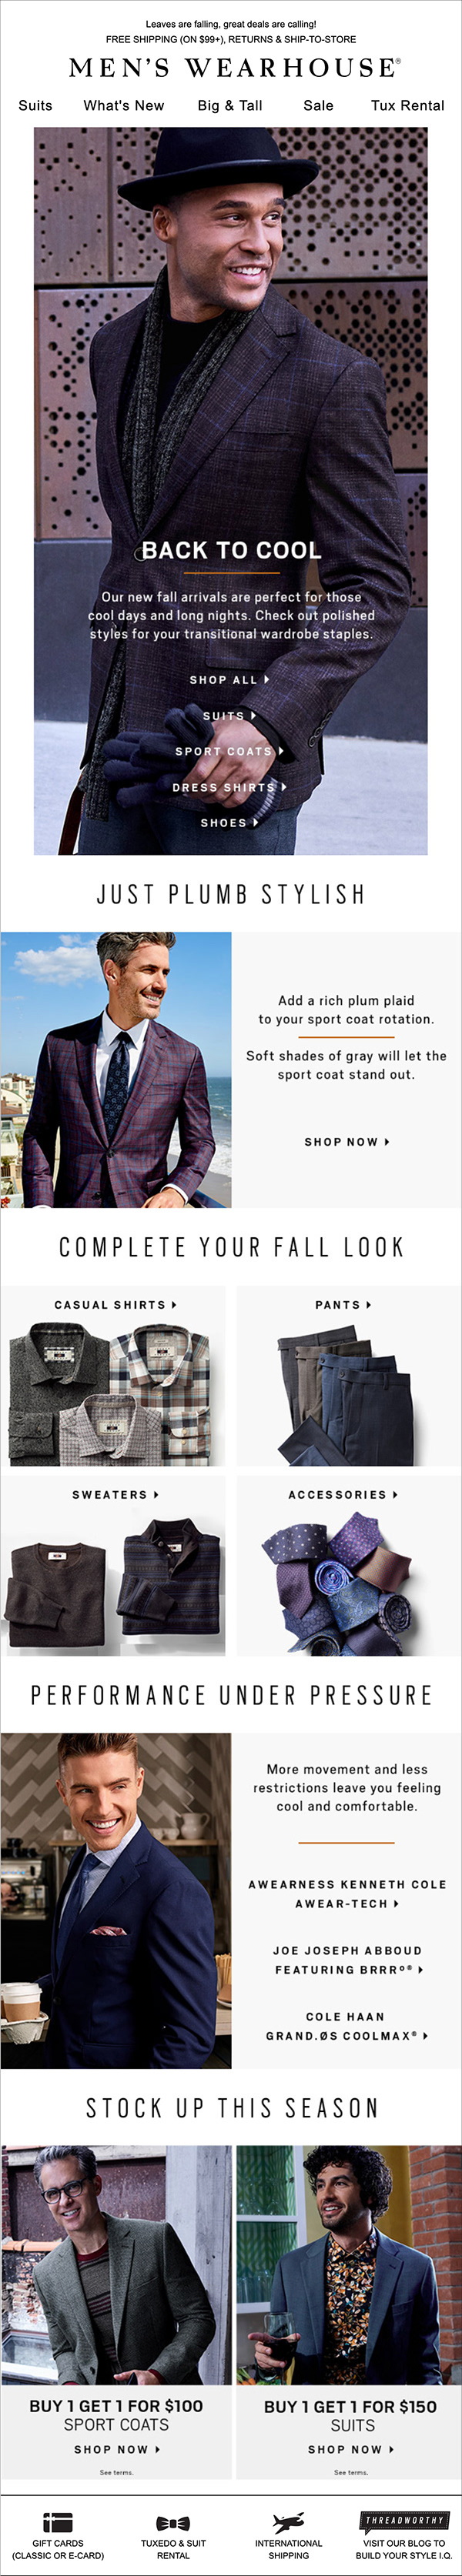
Task: Click Shop All under Back to Cool
Action: (229, 680)
